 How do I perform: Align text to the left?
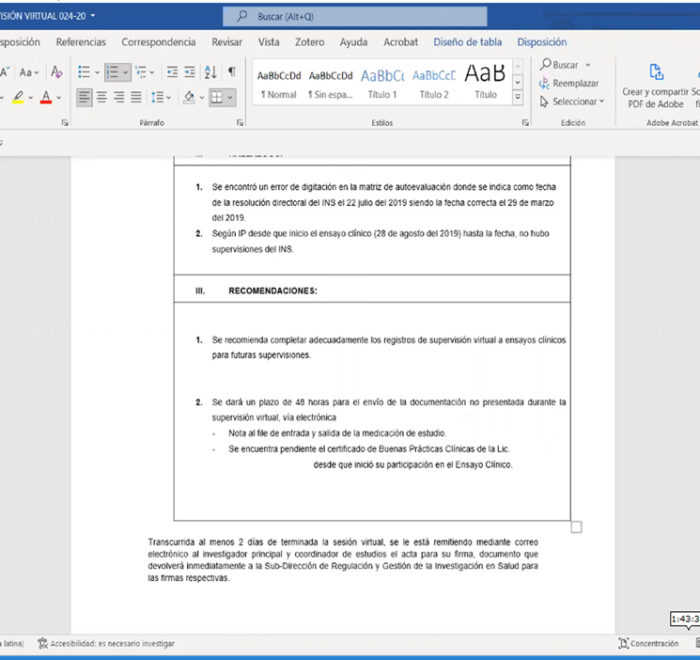84,97
